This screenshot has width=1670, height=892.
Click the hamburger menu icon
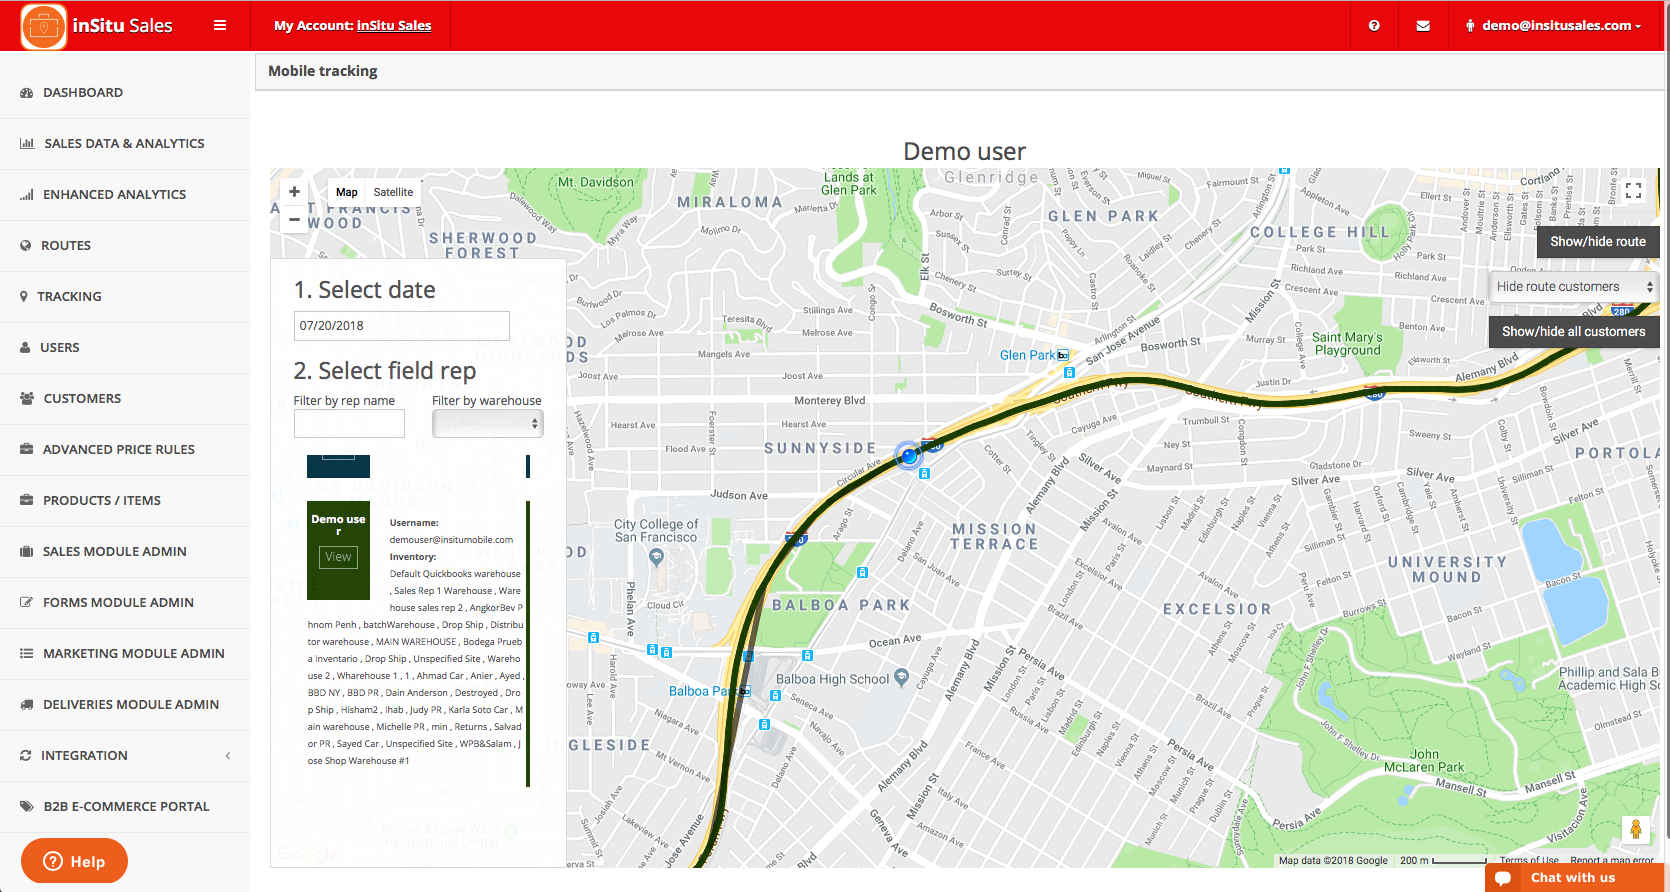[x=220, y=25]
